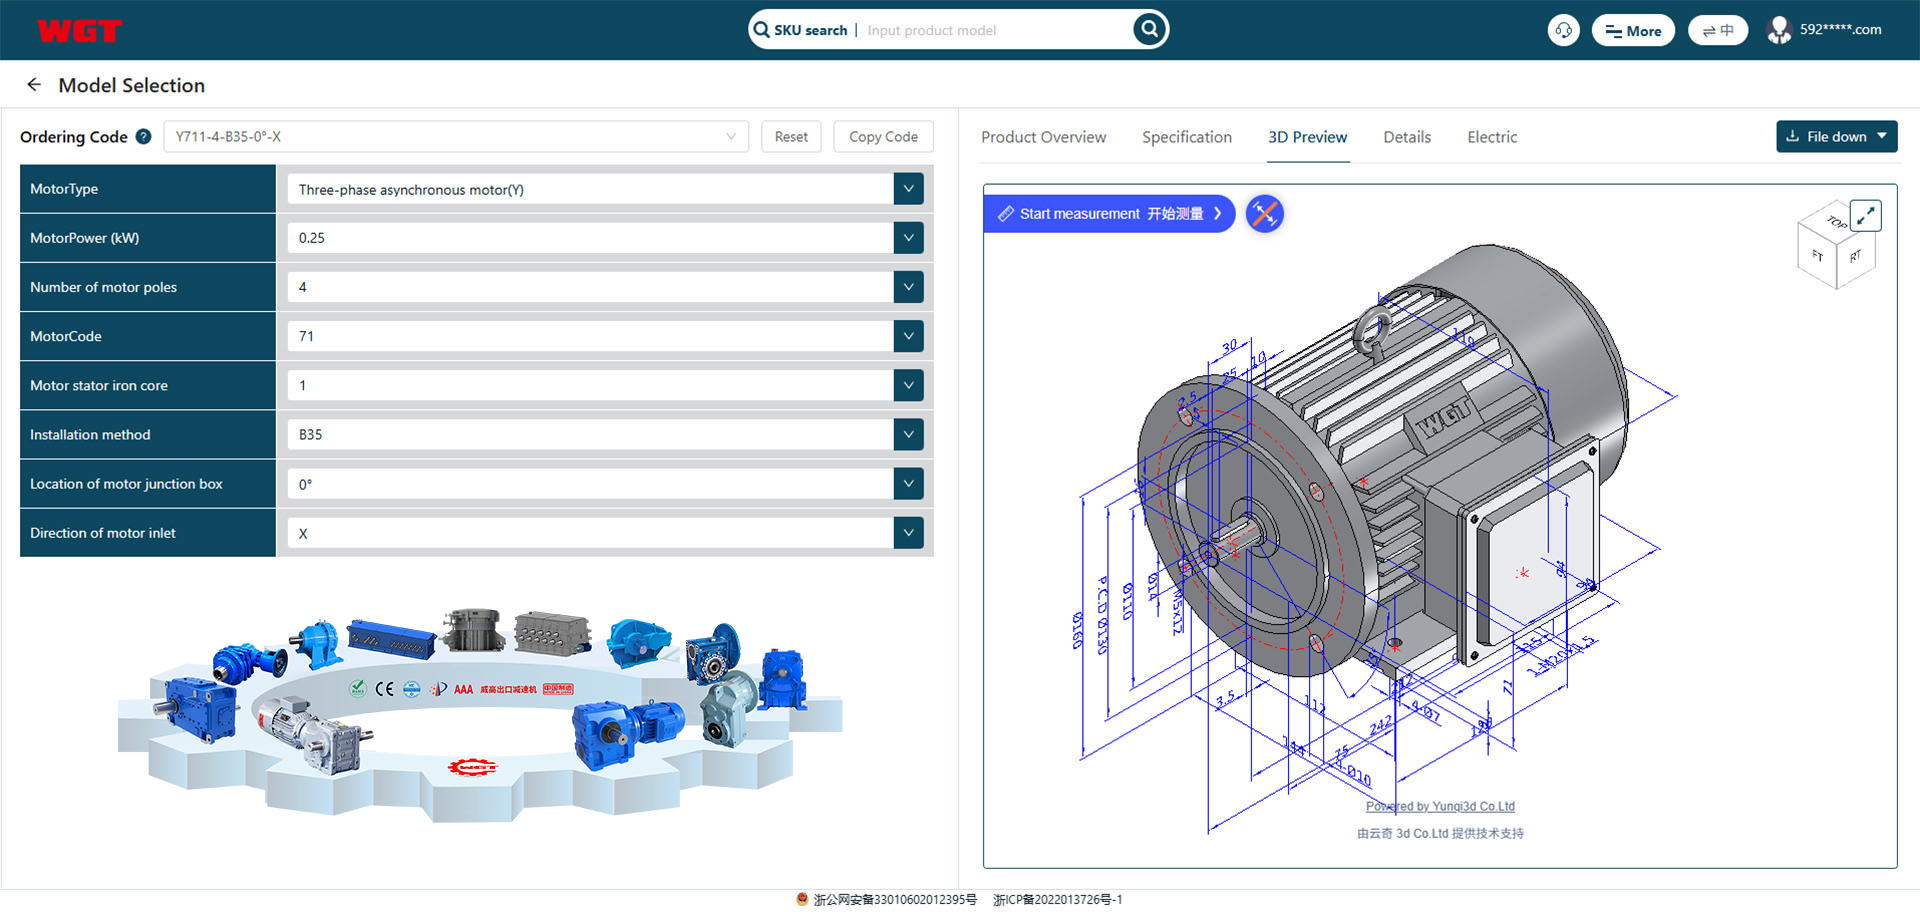Expand the MotorType dropdown
1920x912 pixels.
pos(908,189)
